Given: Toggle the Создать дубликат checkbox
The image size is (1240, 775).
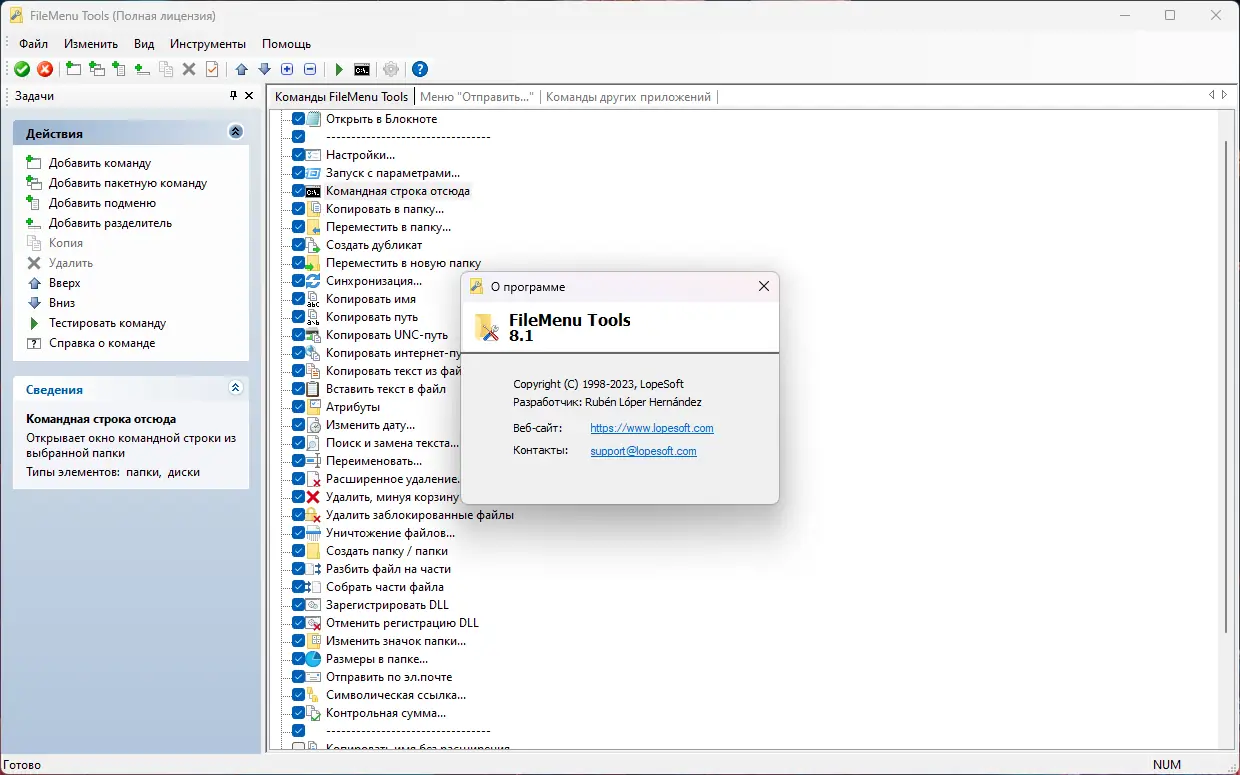Looking at the screenshot, I should pyautogui.click(x=298, y=245).
